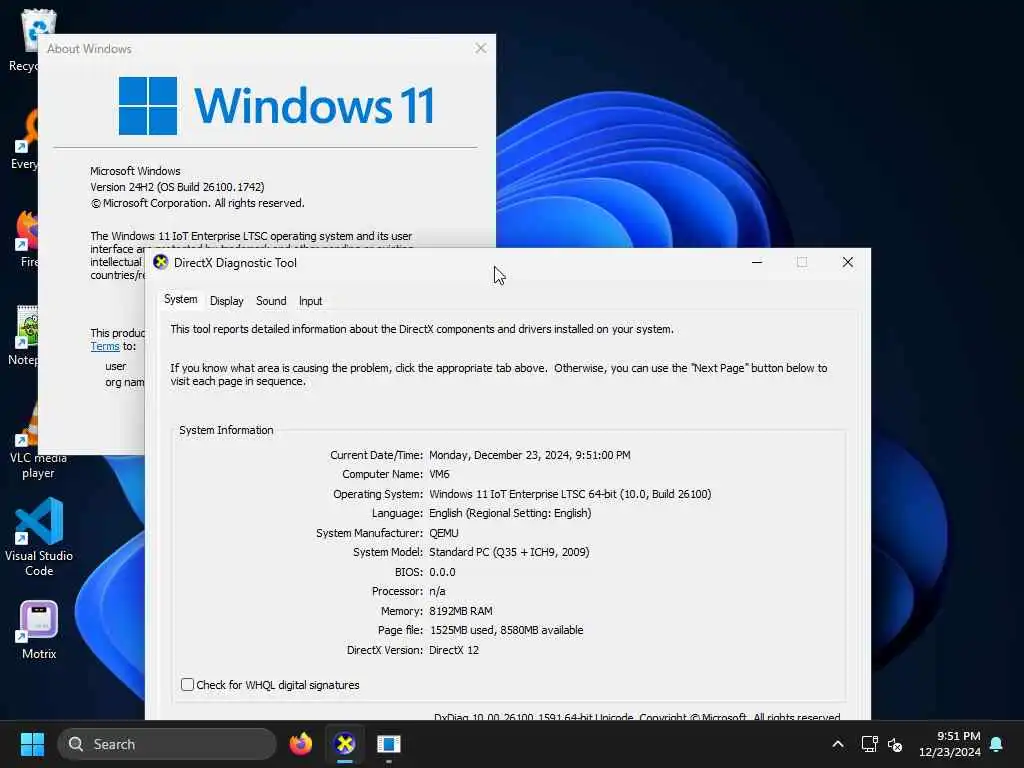
Task: Open the Notepad++ desktop shortcut
Action: [24, 335]
